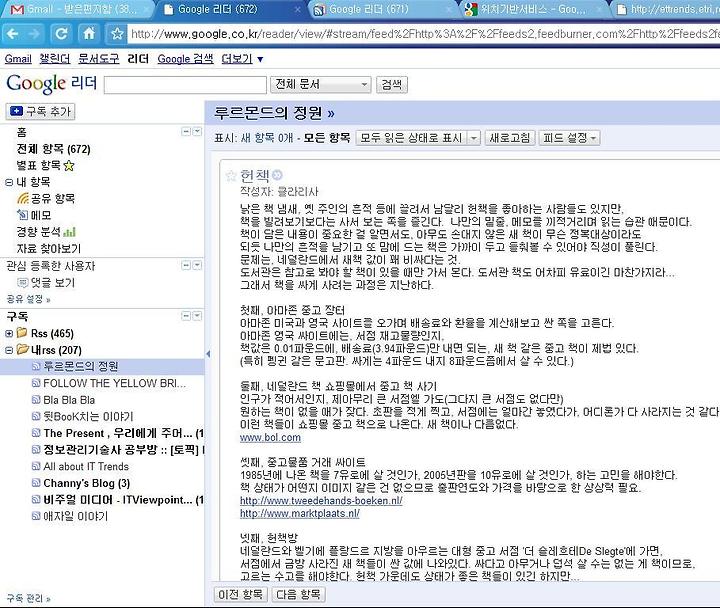Go to 다음 항목 button
The width and height of the screenshot is (720, 608).
tap(298, 594)
